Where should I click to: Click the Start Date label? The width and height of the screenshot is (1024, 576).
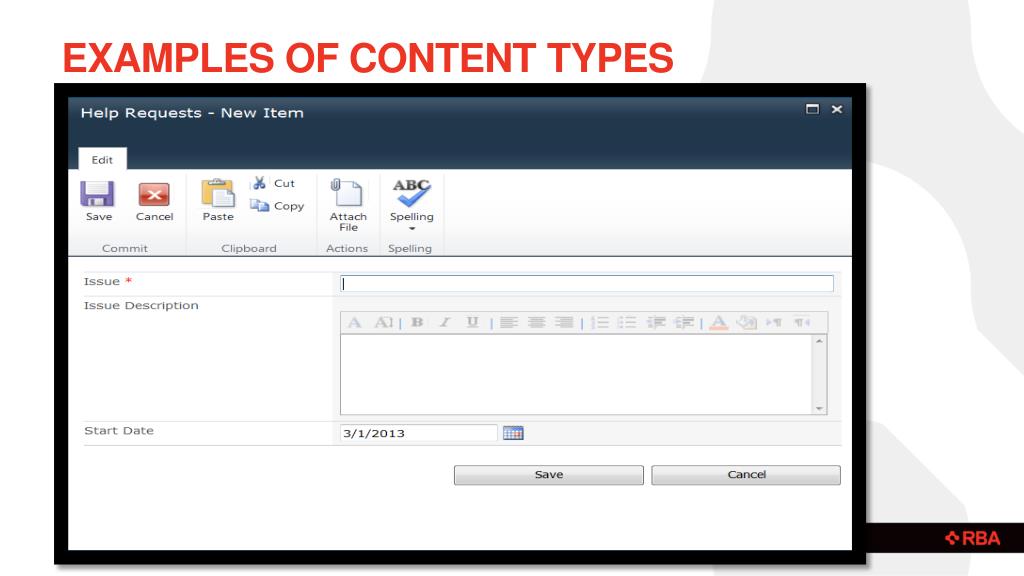pos(119,431)
